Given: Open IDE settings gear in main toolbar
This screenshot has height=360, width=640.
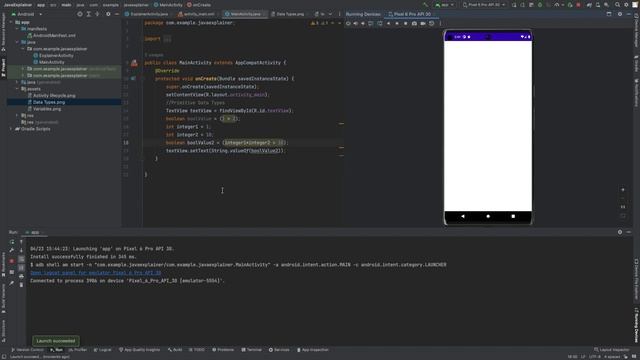Looking at the screenshot, I should (626, 5).
